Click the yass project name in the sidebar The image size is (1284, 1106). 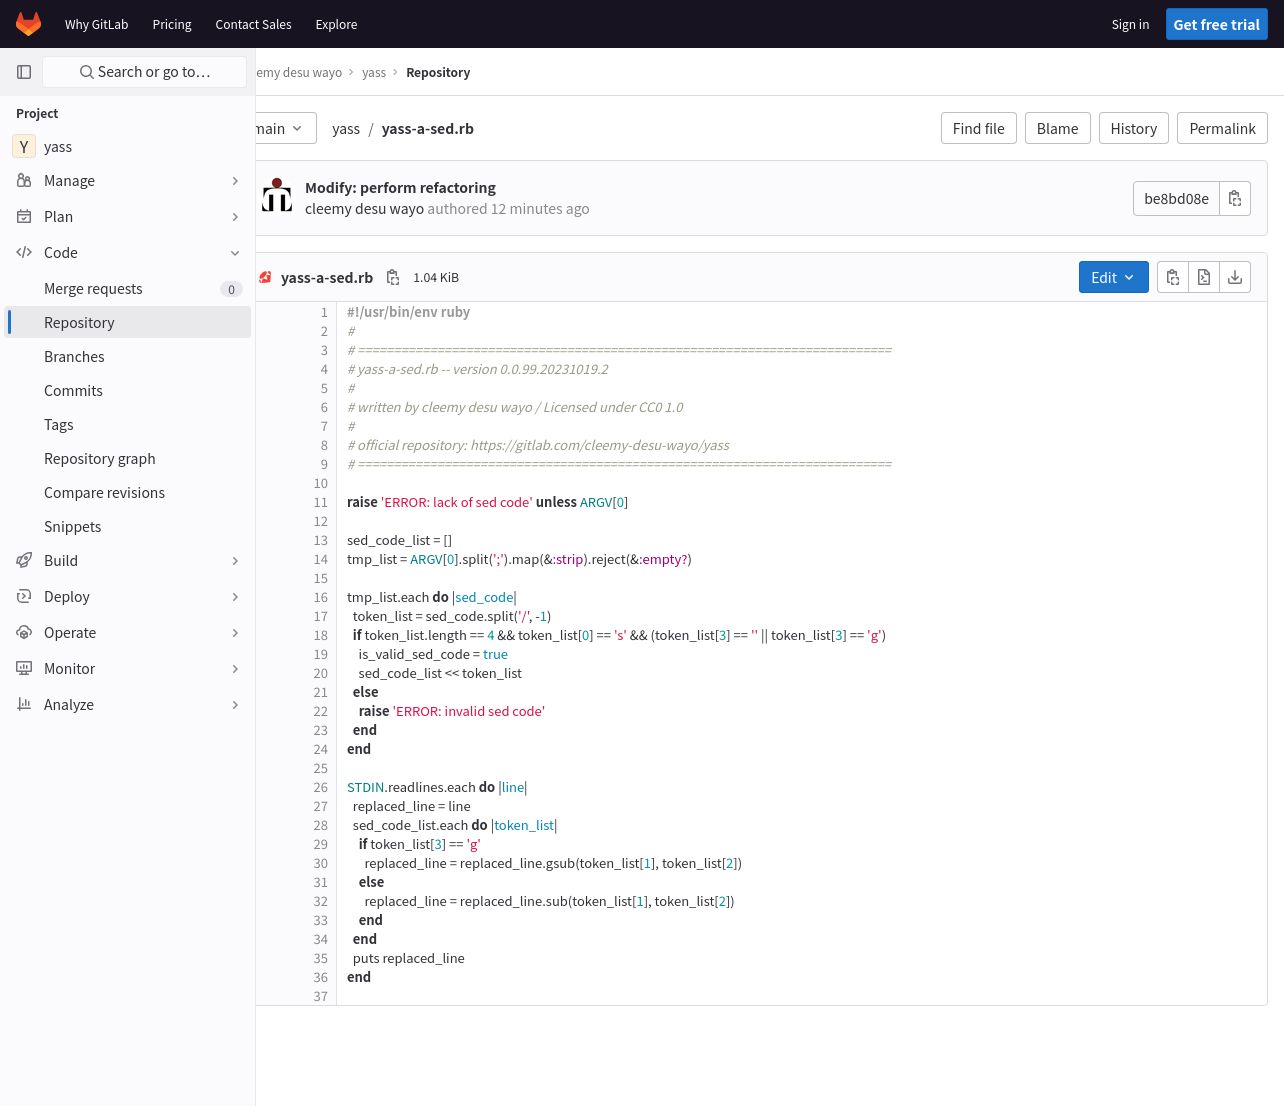pyautogui.click(x=58, y=146)
